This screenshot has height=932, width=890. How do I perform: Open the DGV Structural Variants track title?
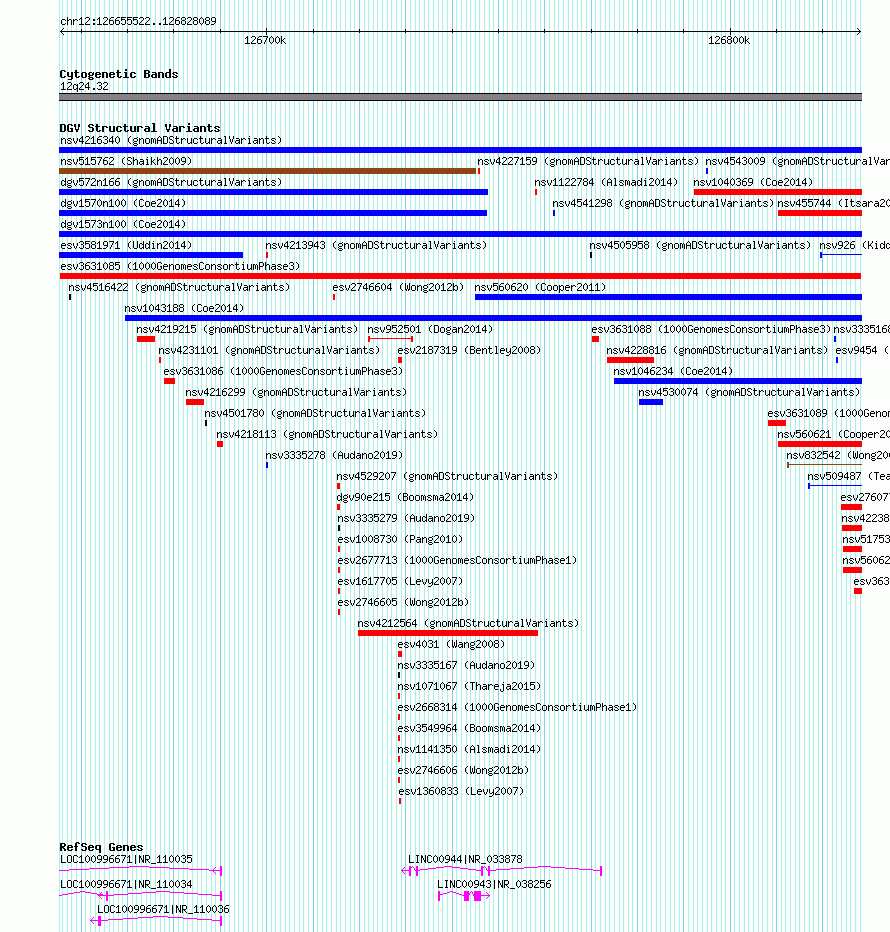[140, 128]
